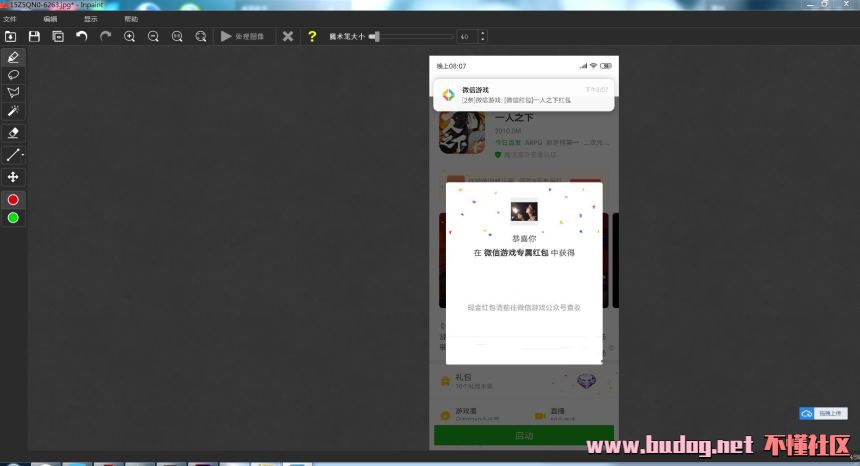
Task: Select the Eraser tool
Action: tap(13, 133)
